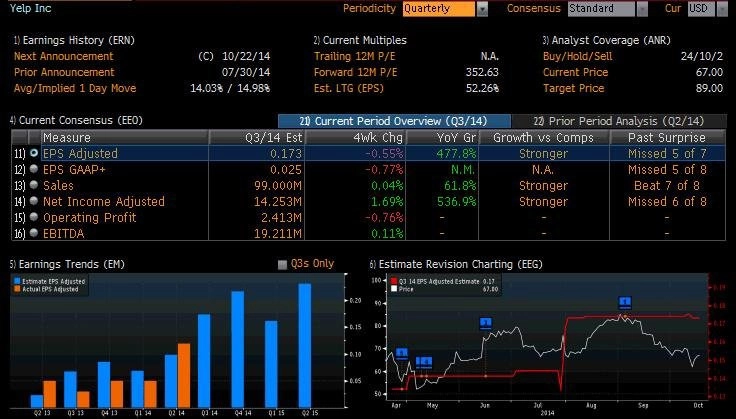Viewport: 736px width, 419px height.
Task: Select the EPS Adjusted radio button
Action: pyautogui.click(x=34, y=153)
